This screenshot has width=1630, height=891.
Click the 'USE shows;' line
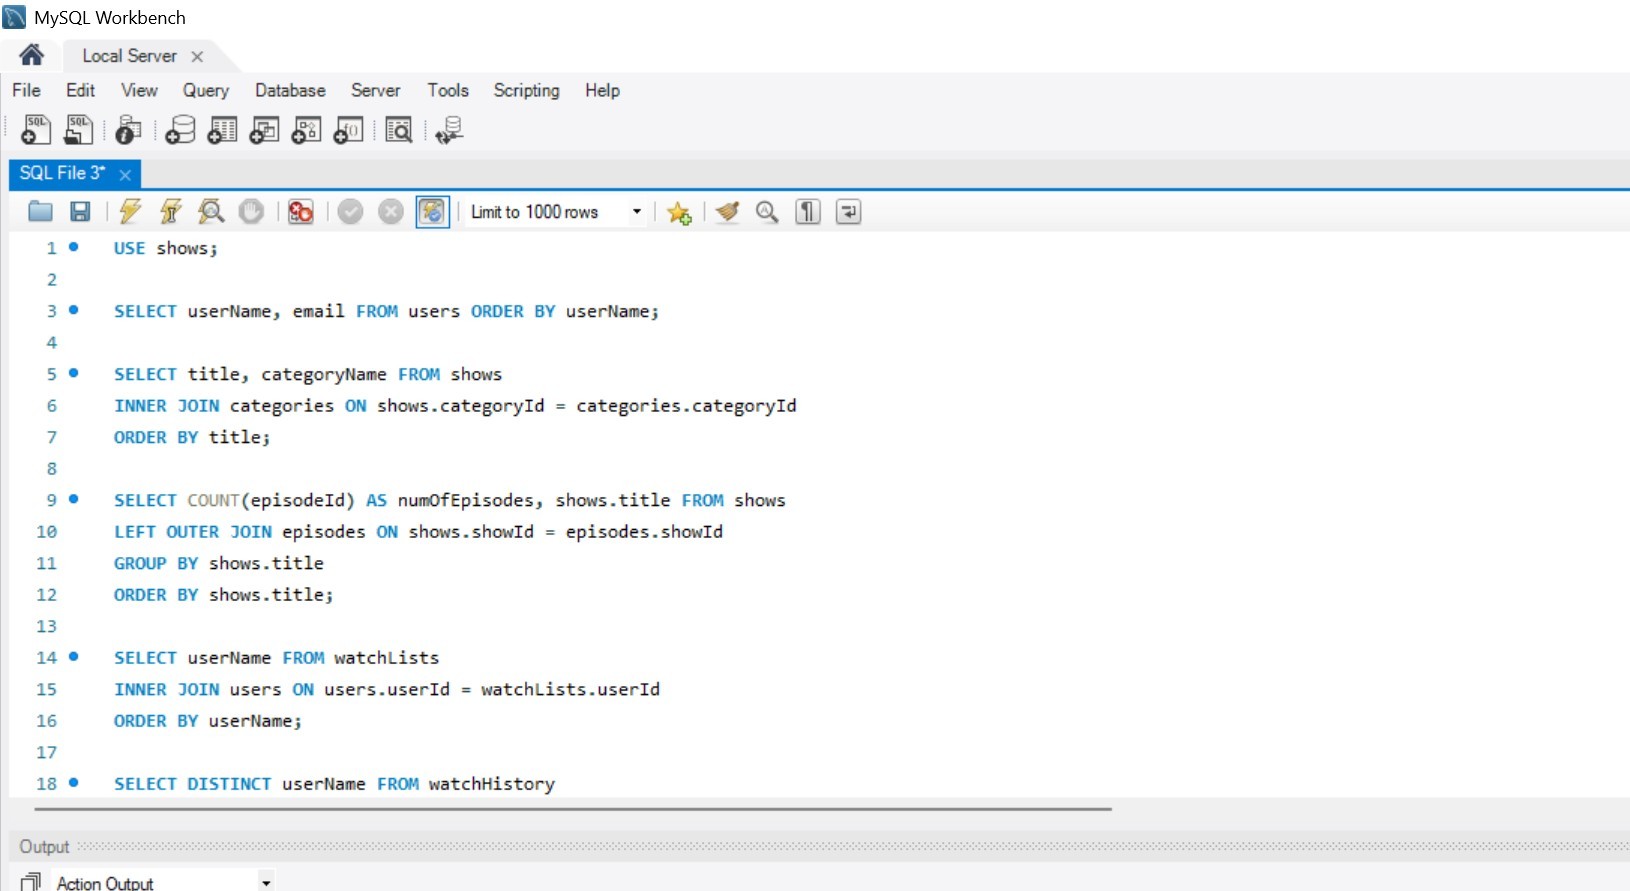pos(165,248)
